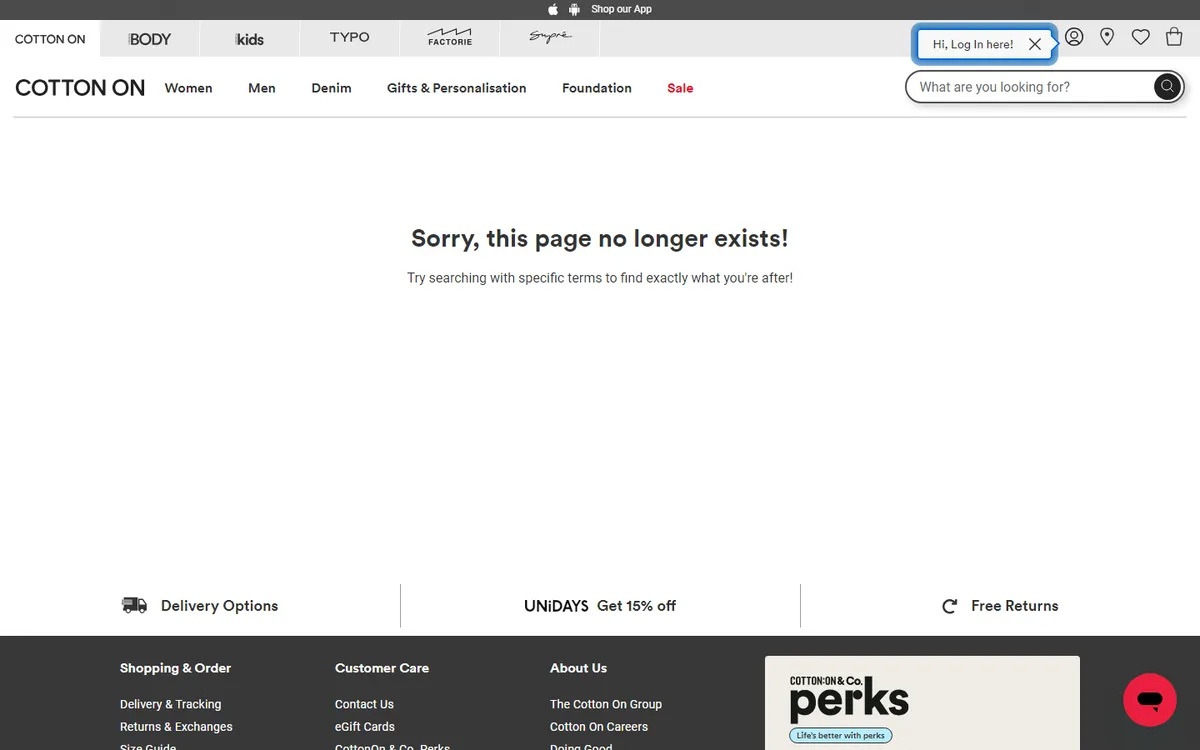Open the shopping bag icon
This screenshot has width=1200, height=750.
1174,37
